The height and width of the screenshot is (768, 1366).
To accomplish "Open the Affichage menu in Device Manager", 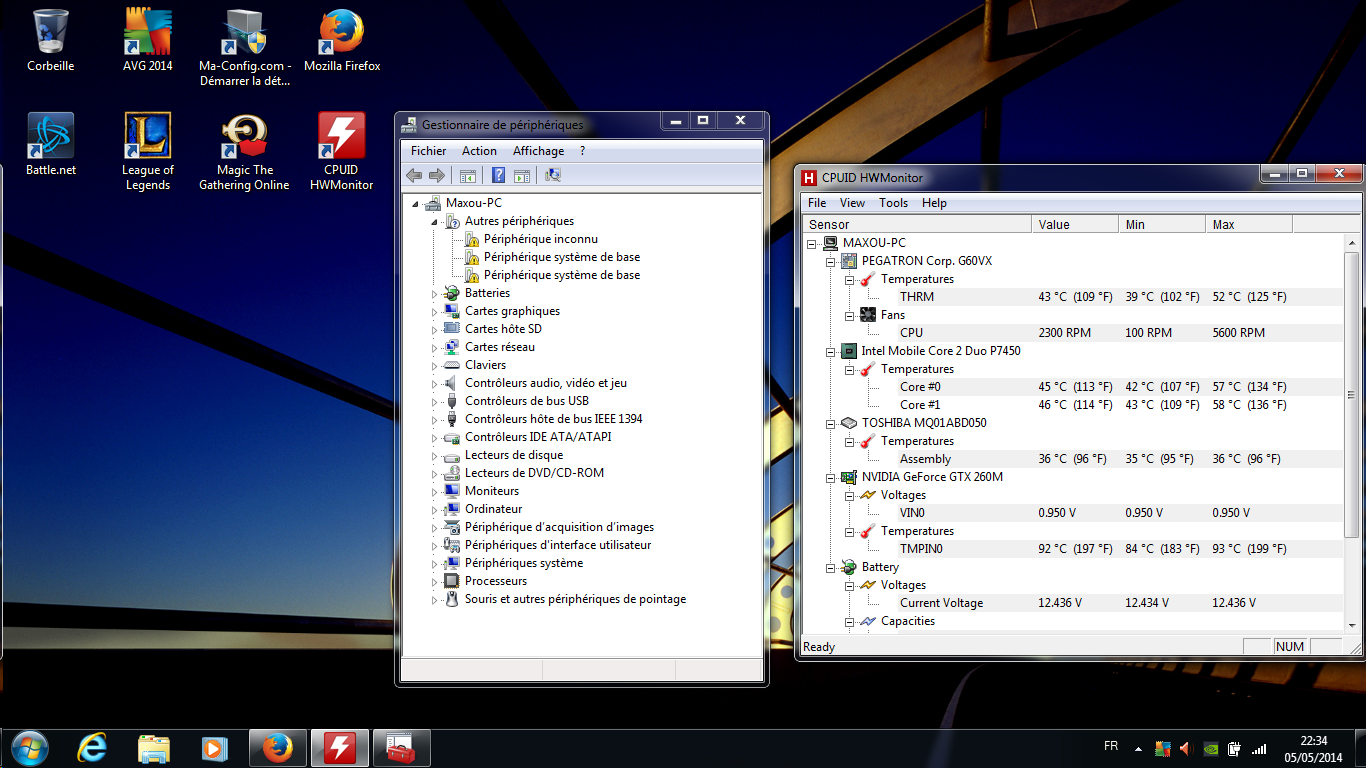I will coord(538,151).
